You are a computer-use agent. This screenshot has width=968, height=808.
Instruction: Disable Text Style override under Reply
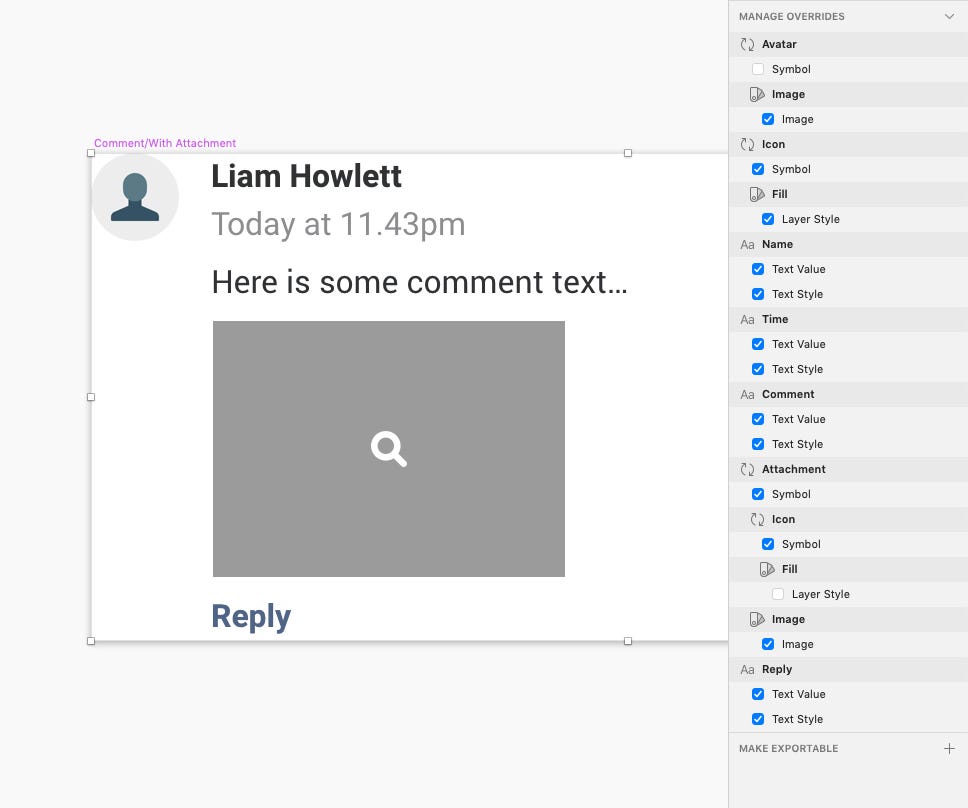[x=758, y=719]
